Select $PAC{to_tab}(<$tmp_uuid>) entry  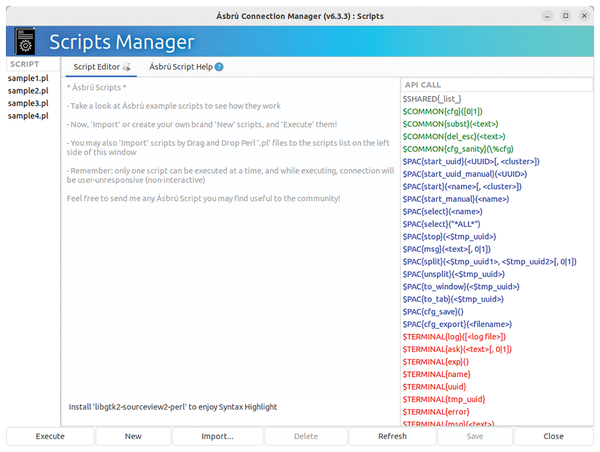pyautogui.click(x=453, y=299)
